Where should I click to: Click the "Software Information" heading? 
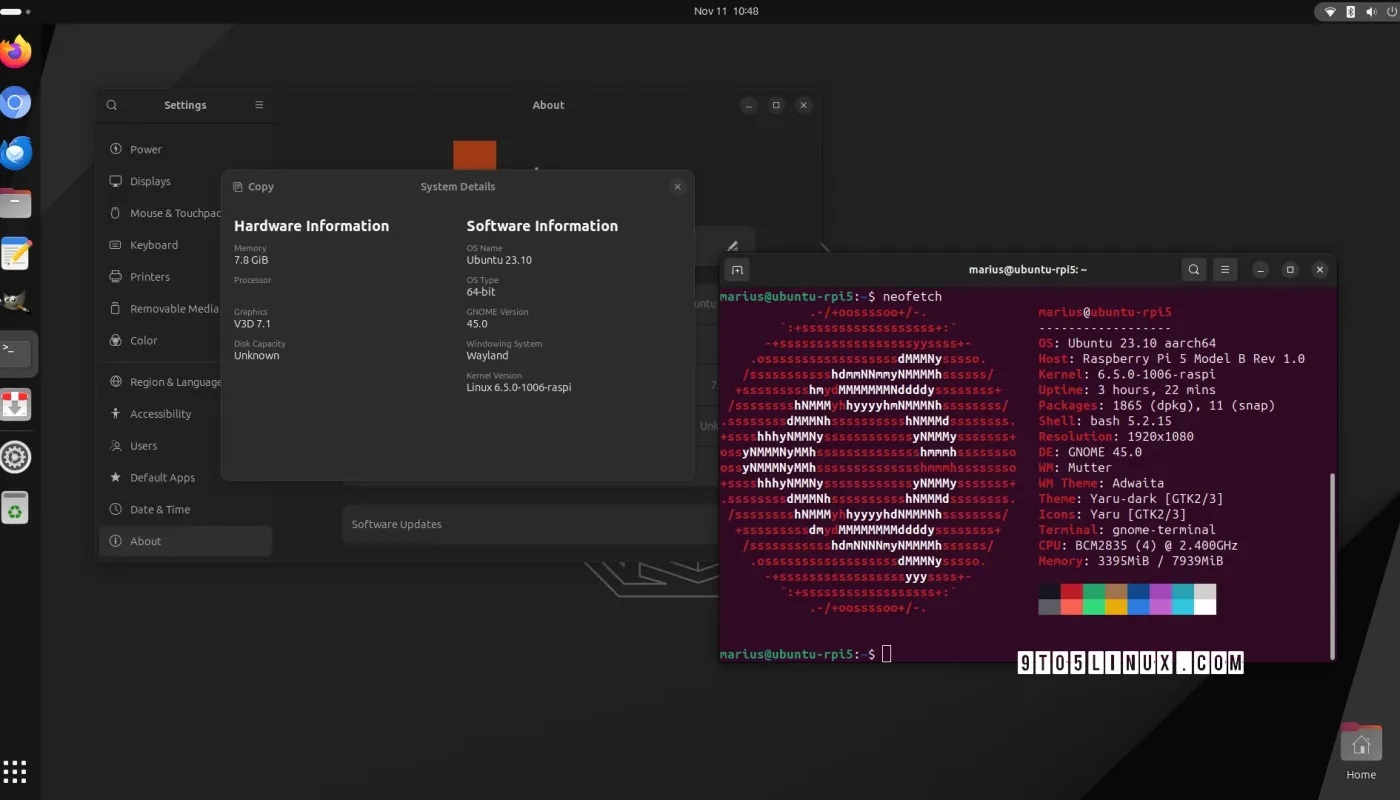pos(542,226)
